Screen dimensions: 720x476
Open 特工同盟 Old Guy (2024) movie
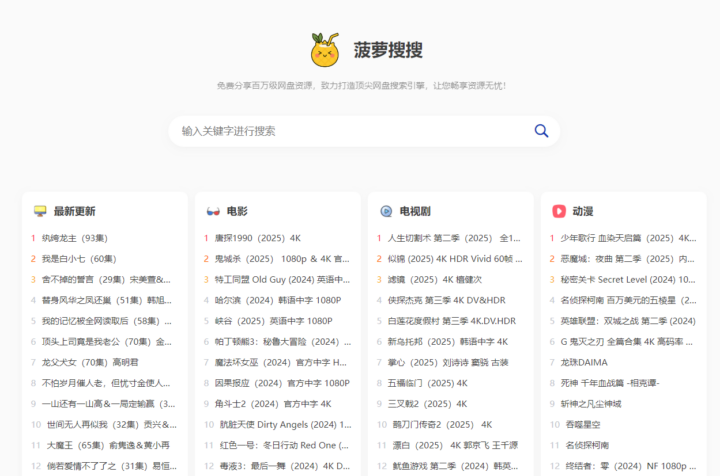pos(282,280)
